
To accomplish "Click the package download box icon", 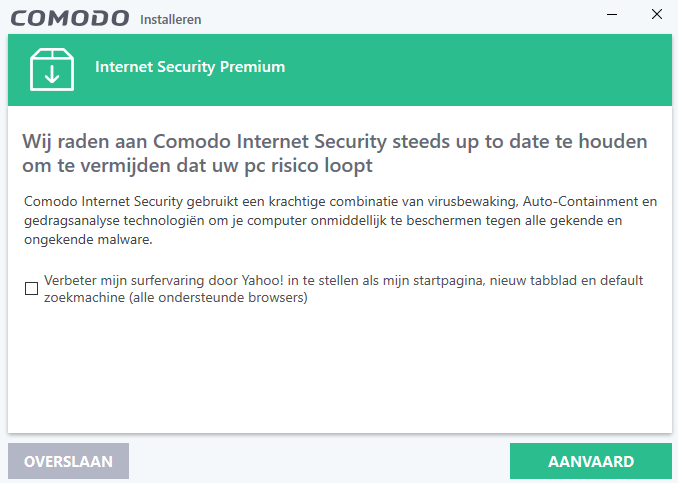I will [x=49, y=68].
